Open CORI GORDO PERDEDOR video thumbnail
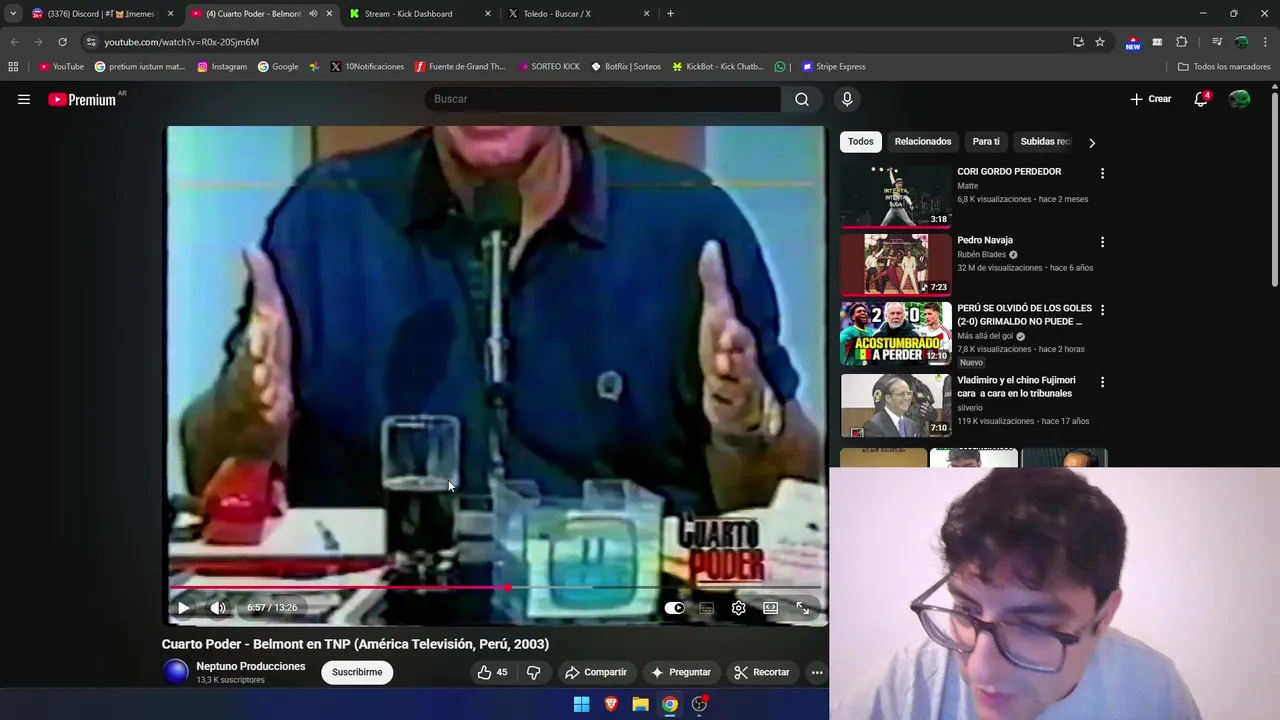Viewport: 1280px width, 720px height. click(896, 196)
